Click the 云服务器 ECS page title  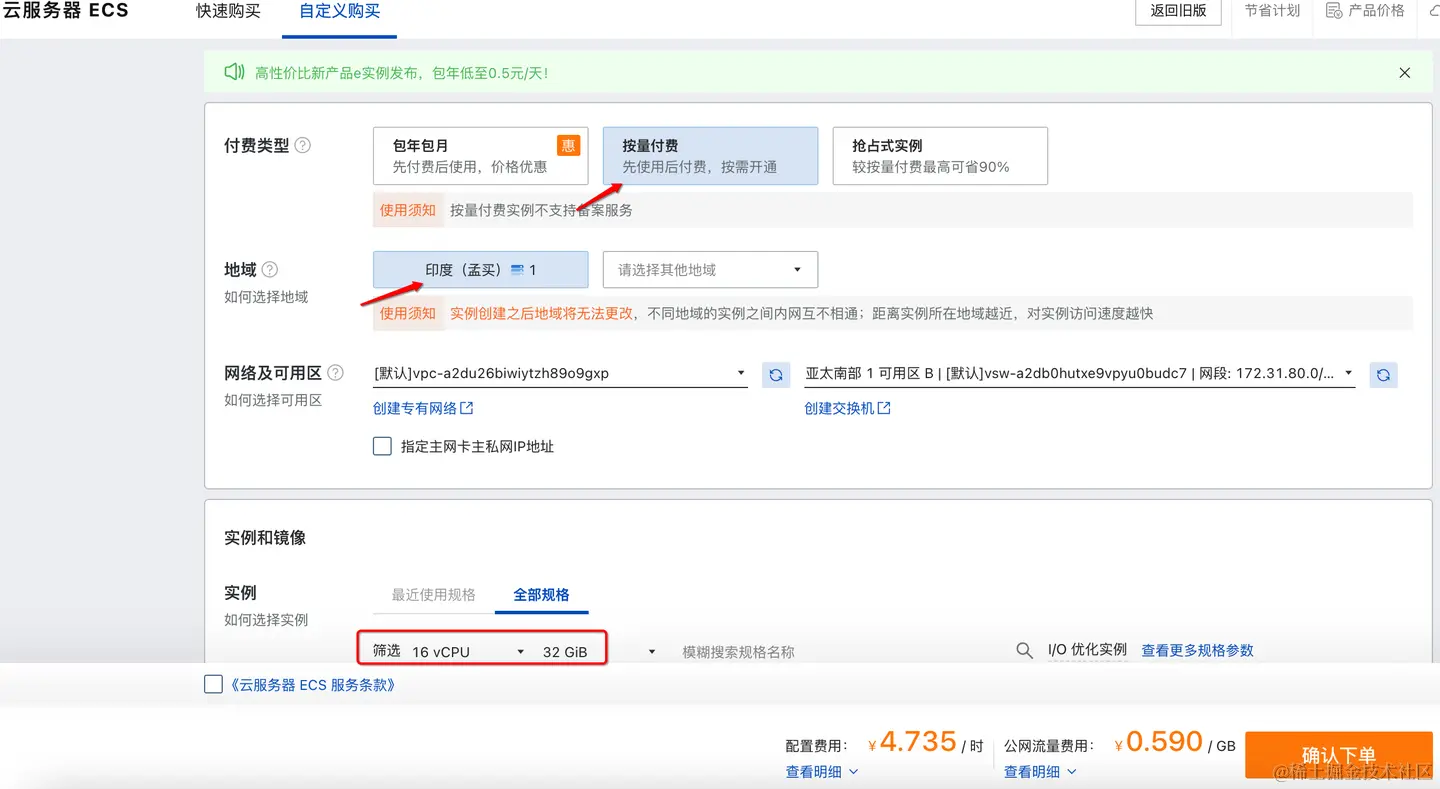tap(65, 11)
